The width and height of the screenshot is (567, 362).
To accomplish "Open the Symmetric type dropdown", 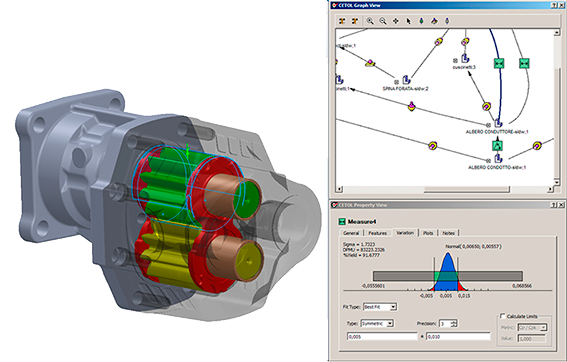I will point(390,323).
